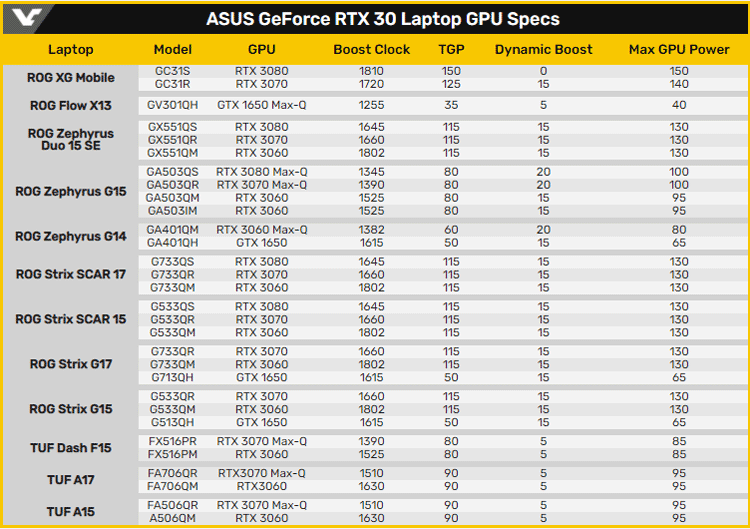Click model cell 'G733QS'

(173, 262)
